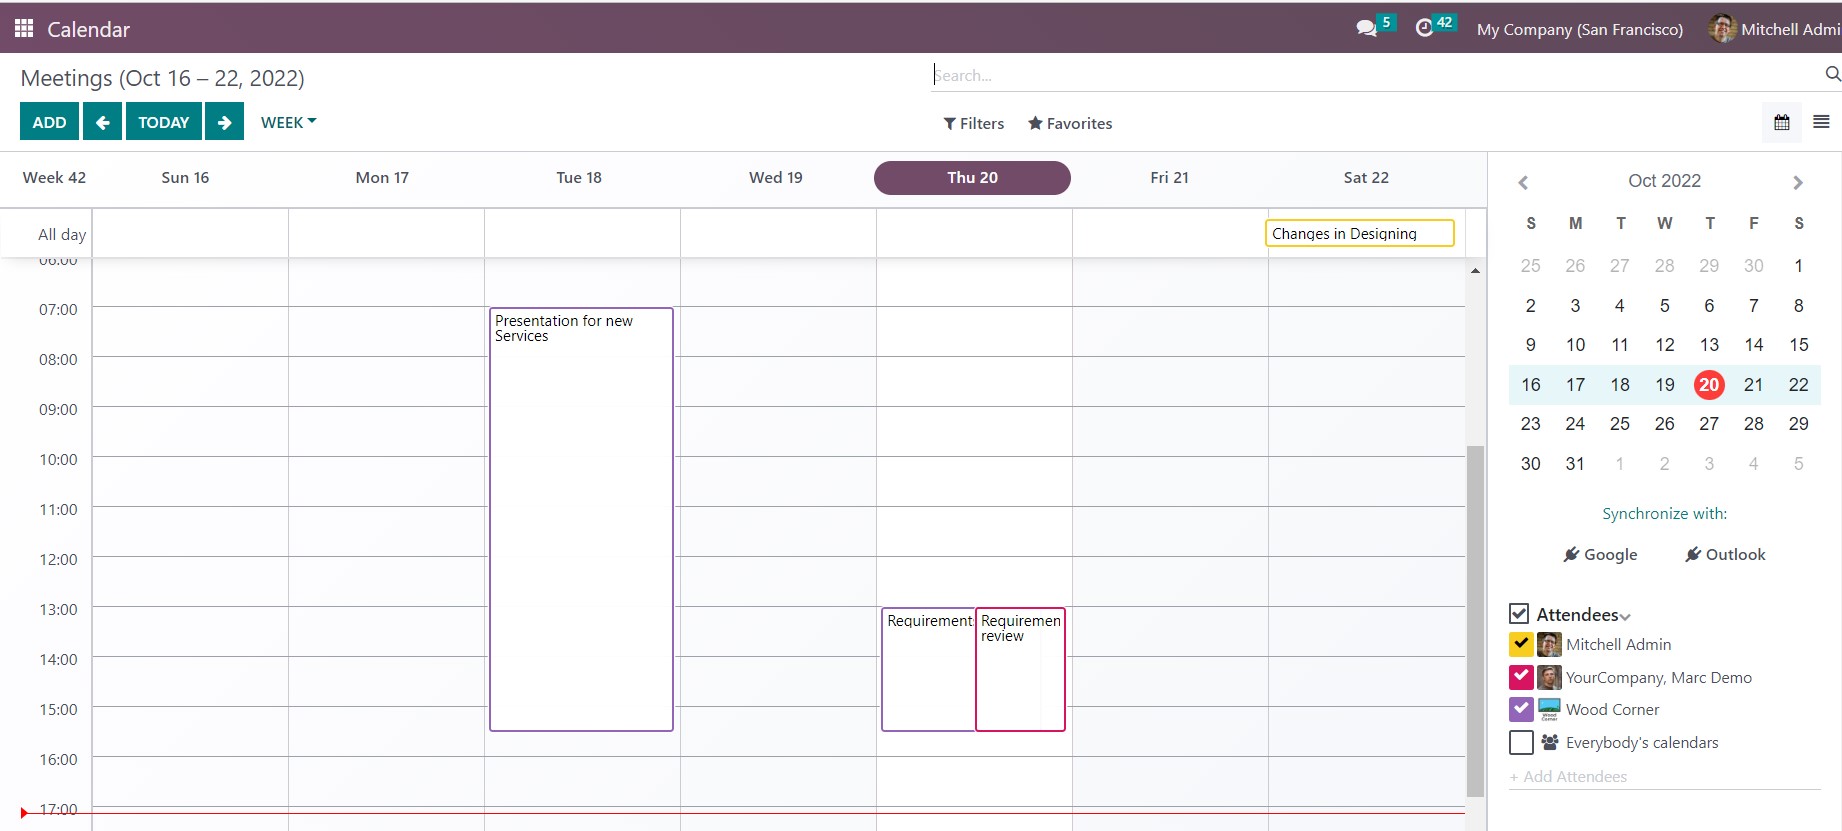Enable the Everybody's calendars checkbox
Screen dimensions: 1842x831
1521,742
